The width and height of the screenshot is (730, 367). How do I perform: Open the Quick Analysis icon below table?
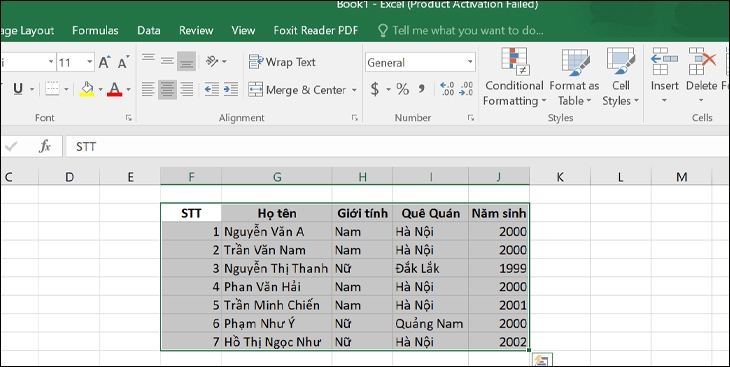(541, 360)
